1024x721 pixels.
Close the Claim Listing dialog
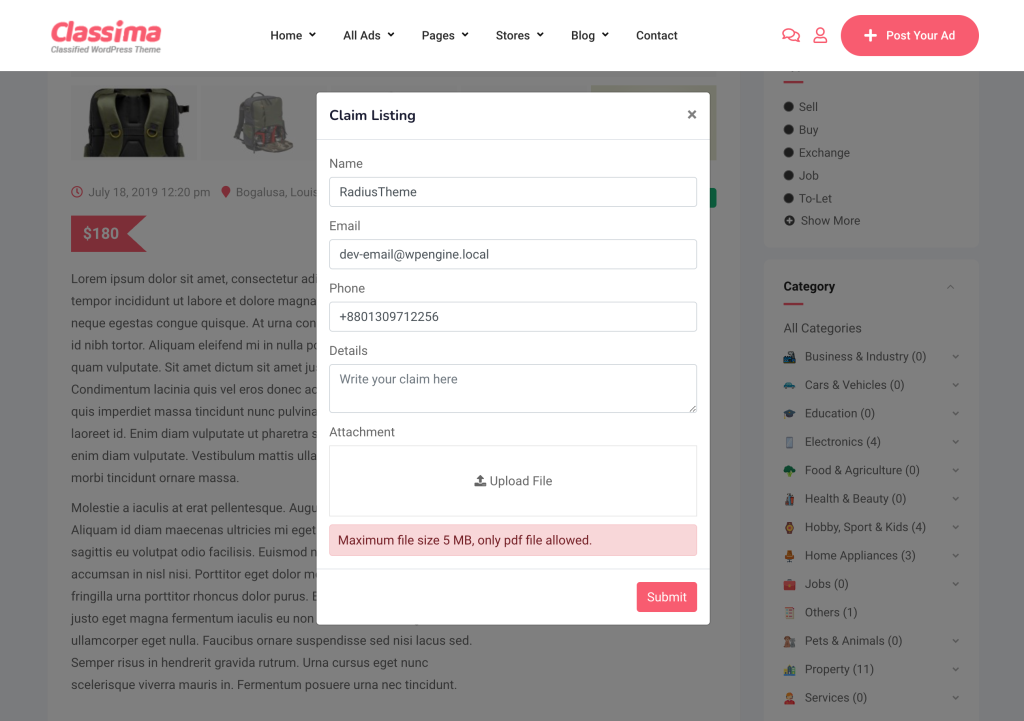pyautogui.click(x=692, y=115)
